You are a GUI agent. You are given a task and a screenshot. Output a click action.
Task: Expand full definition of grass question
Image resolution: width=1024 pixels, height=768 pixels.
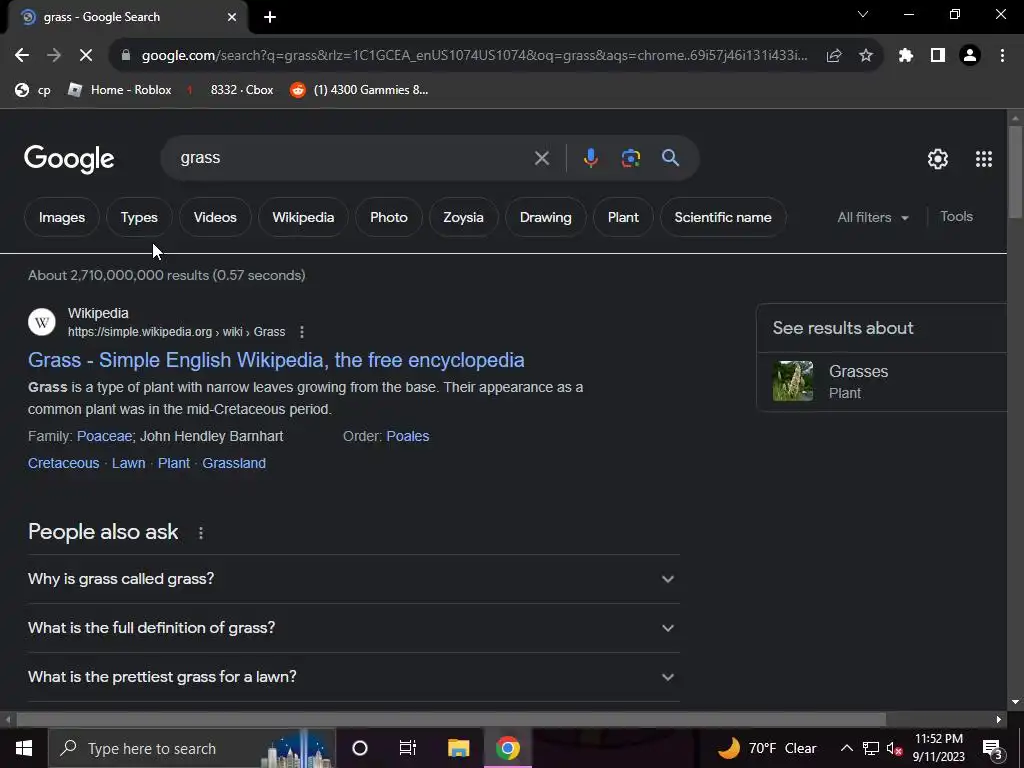(x=353, y=628)
